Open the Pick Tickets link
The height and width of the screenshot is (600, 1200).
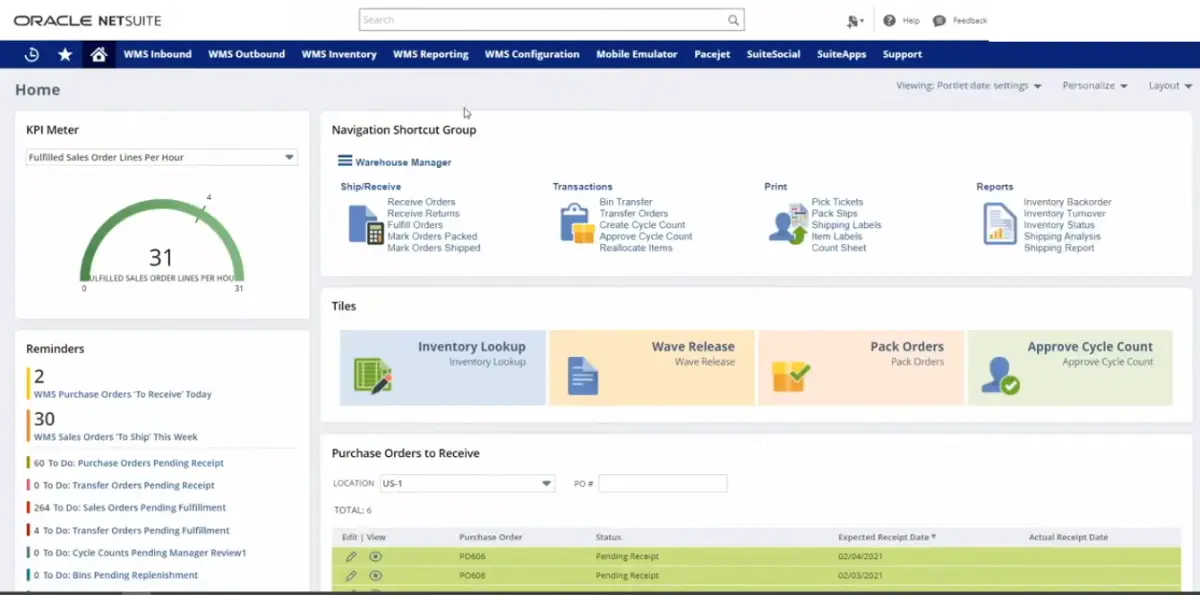837,202
